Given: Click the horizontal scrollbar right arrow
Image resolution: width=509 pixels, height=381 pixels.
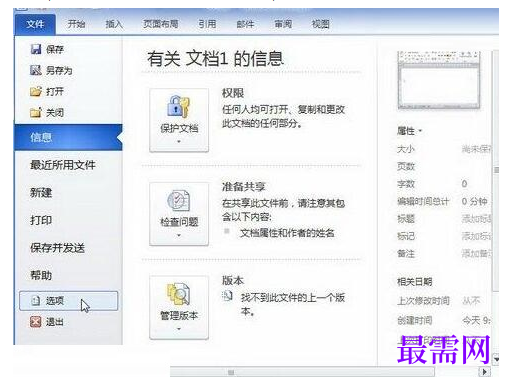Looking at the screenshot, I should tap(484, 372).
